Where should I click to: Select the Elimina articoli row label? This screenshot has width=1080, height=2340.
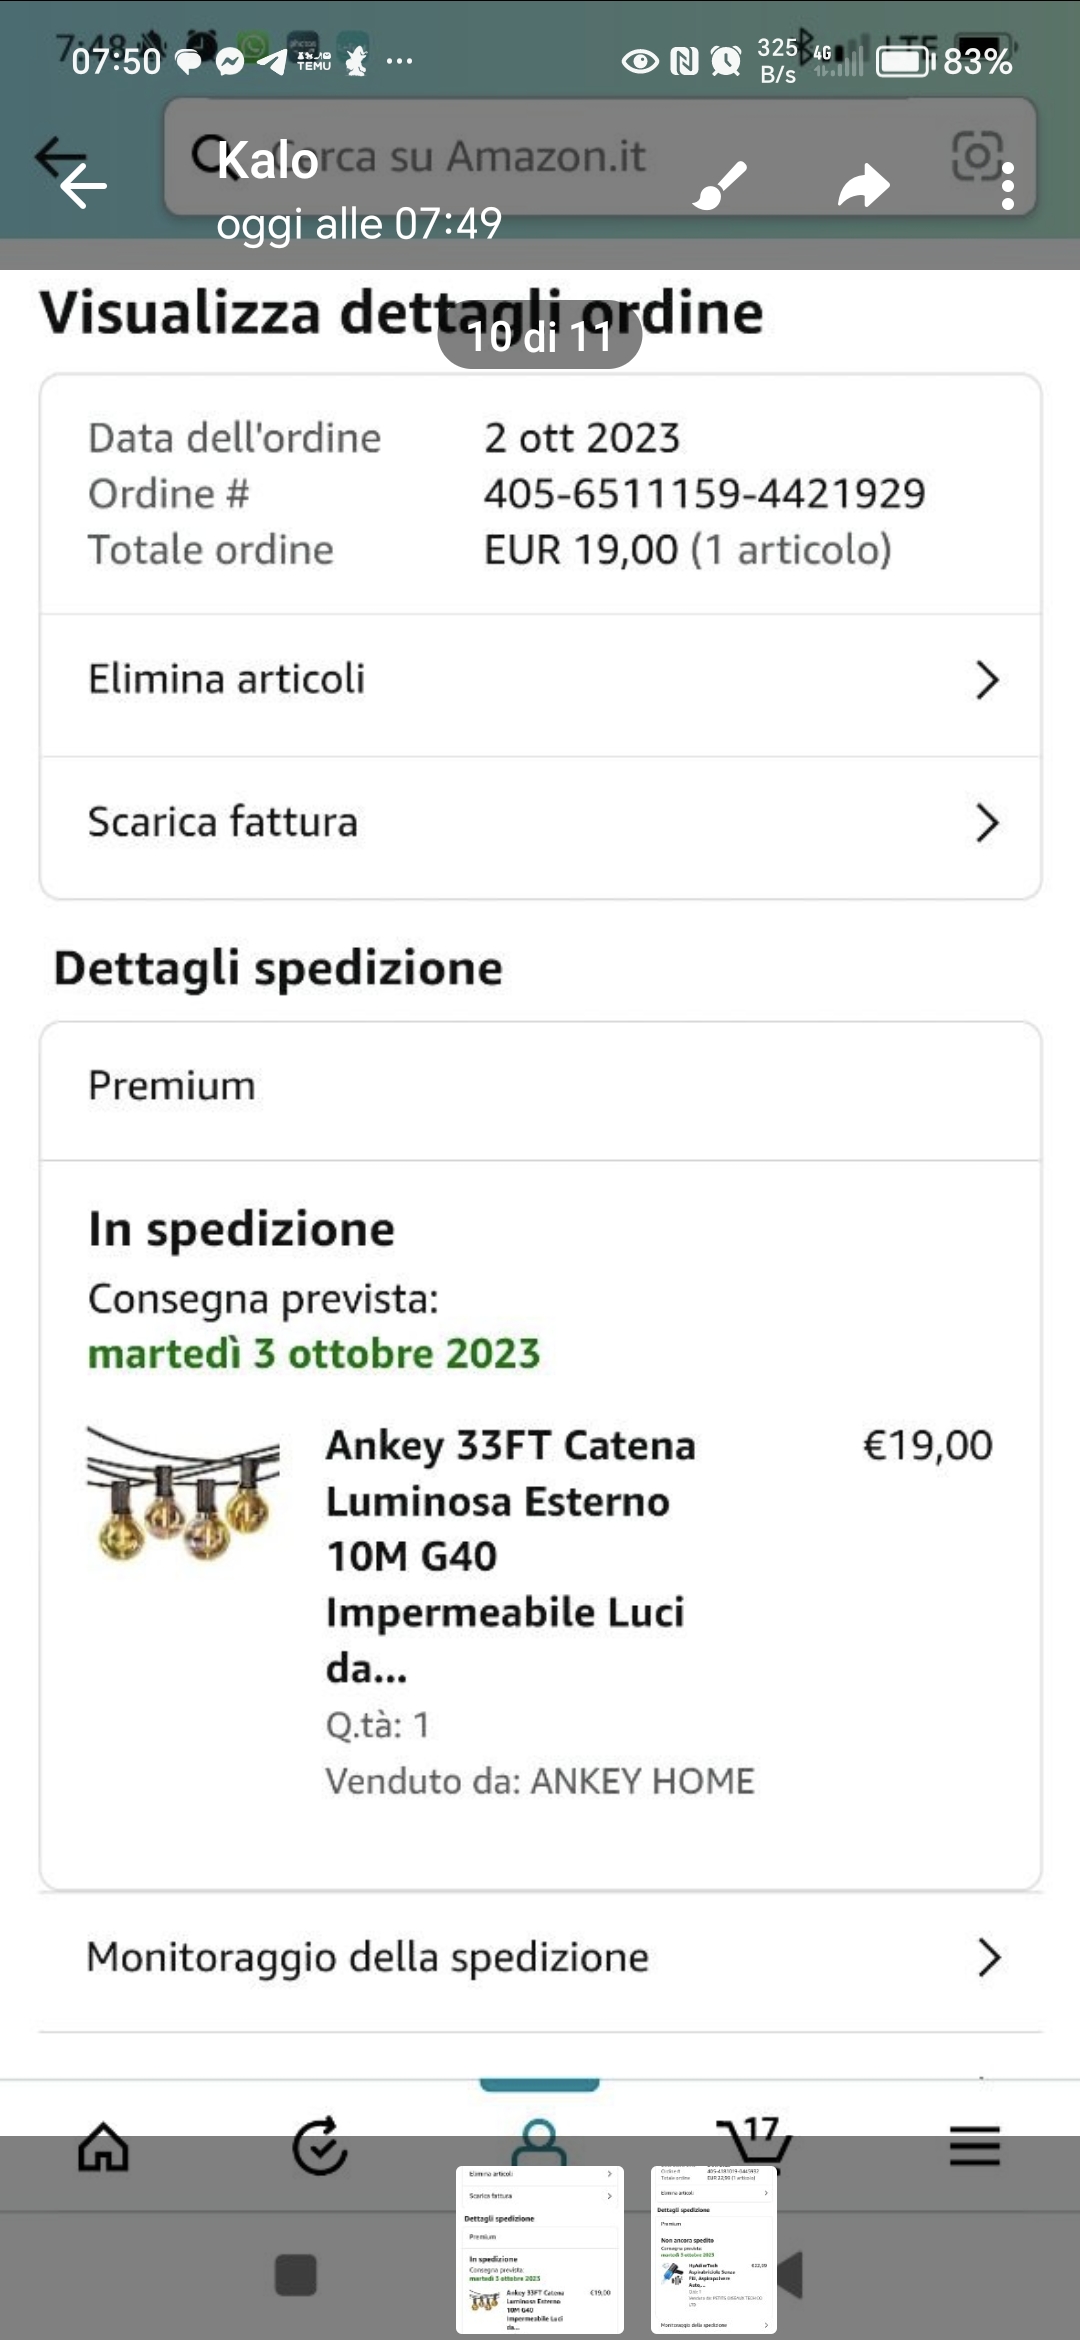(x=227, y=680)
